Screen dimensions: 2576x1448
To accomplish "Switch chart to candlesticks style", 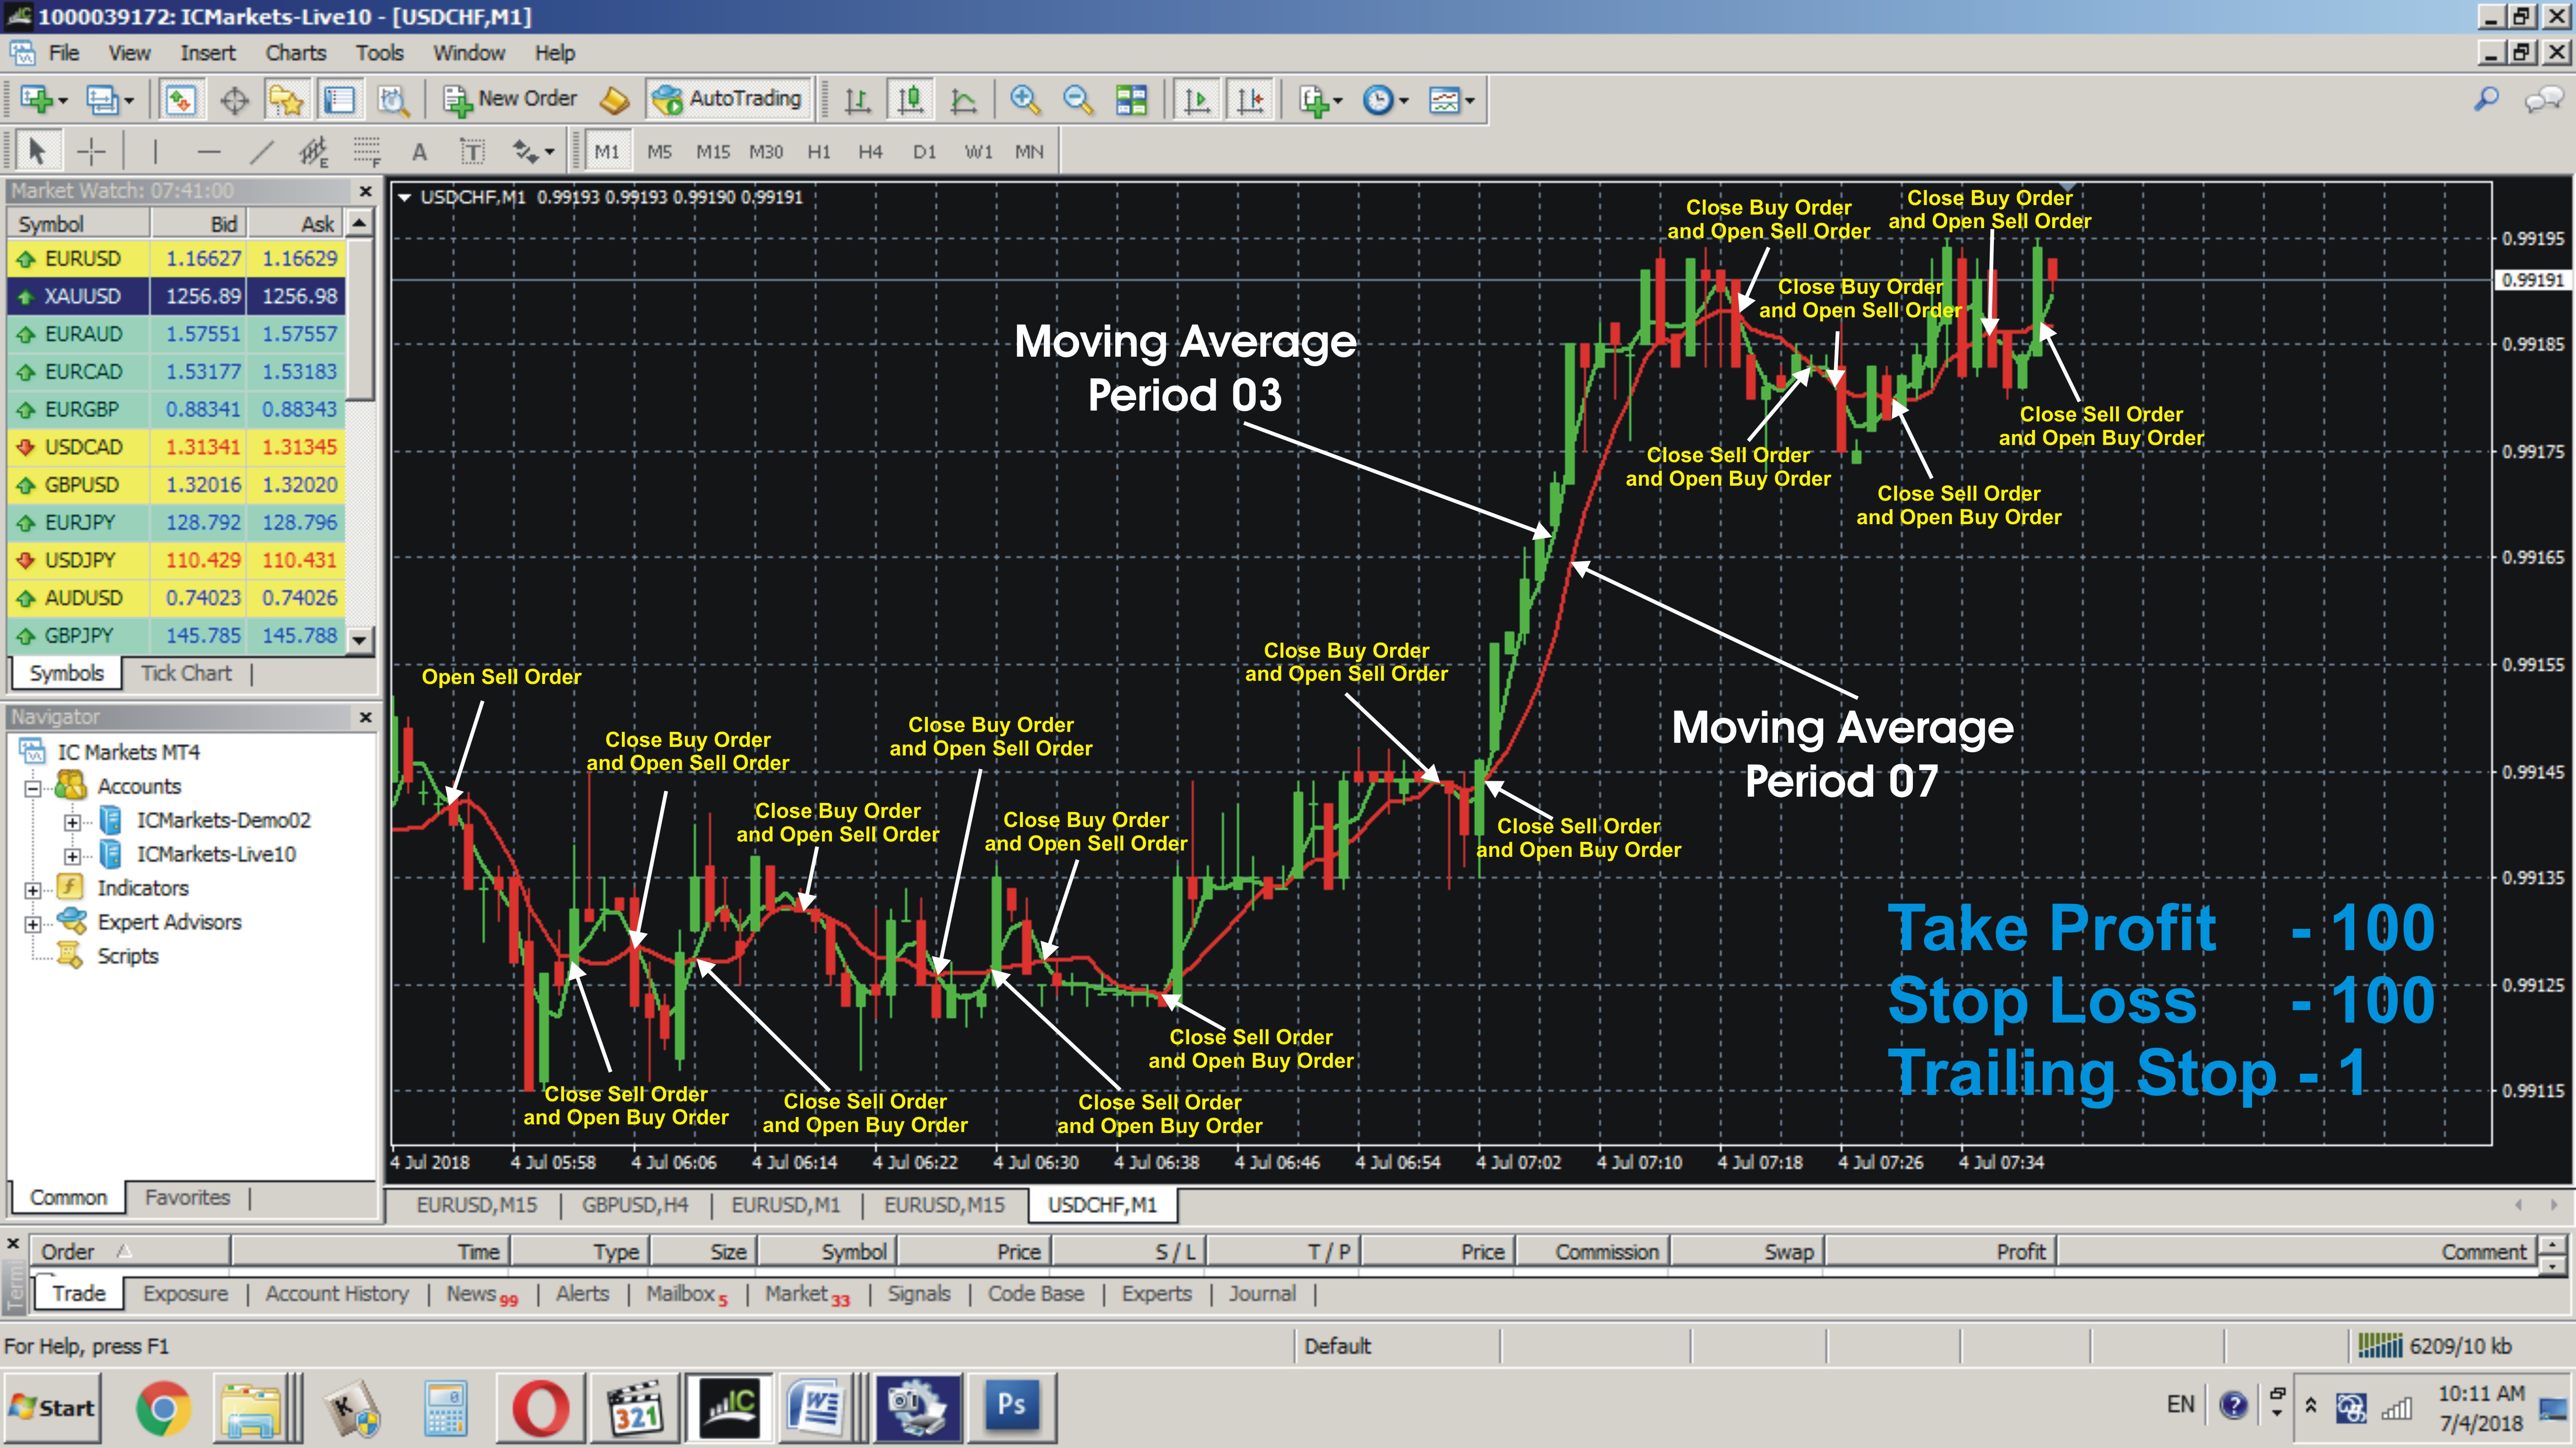I will point(910,100).
